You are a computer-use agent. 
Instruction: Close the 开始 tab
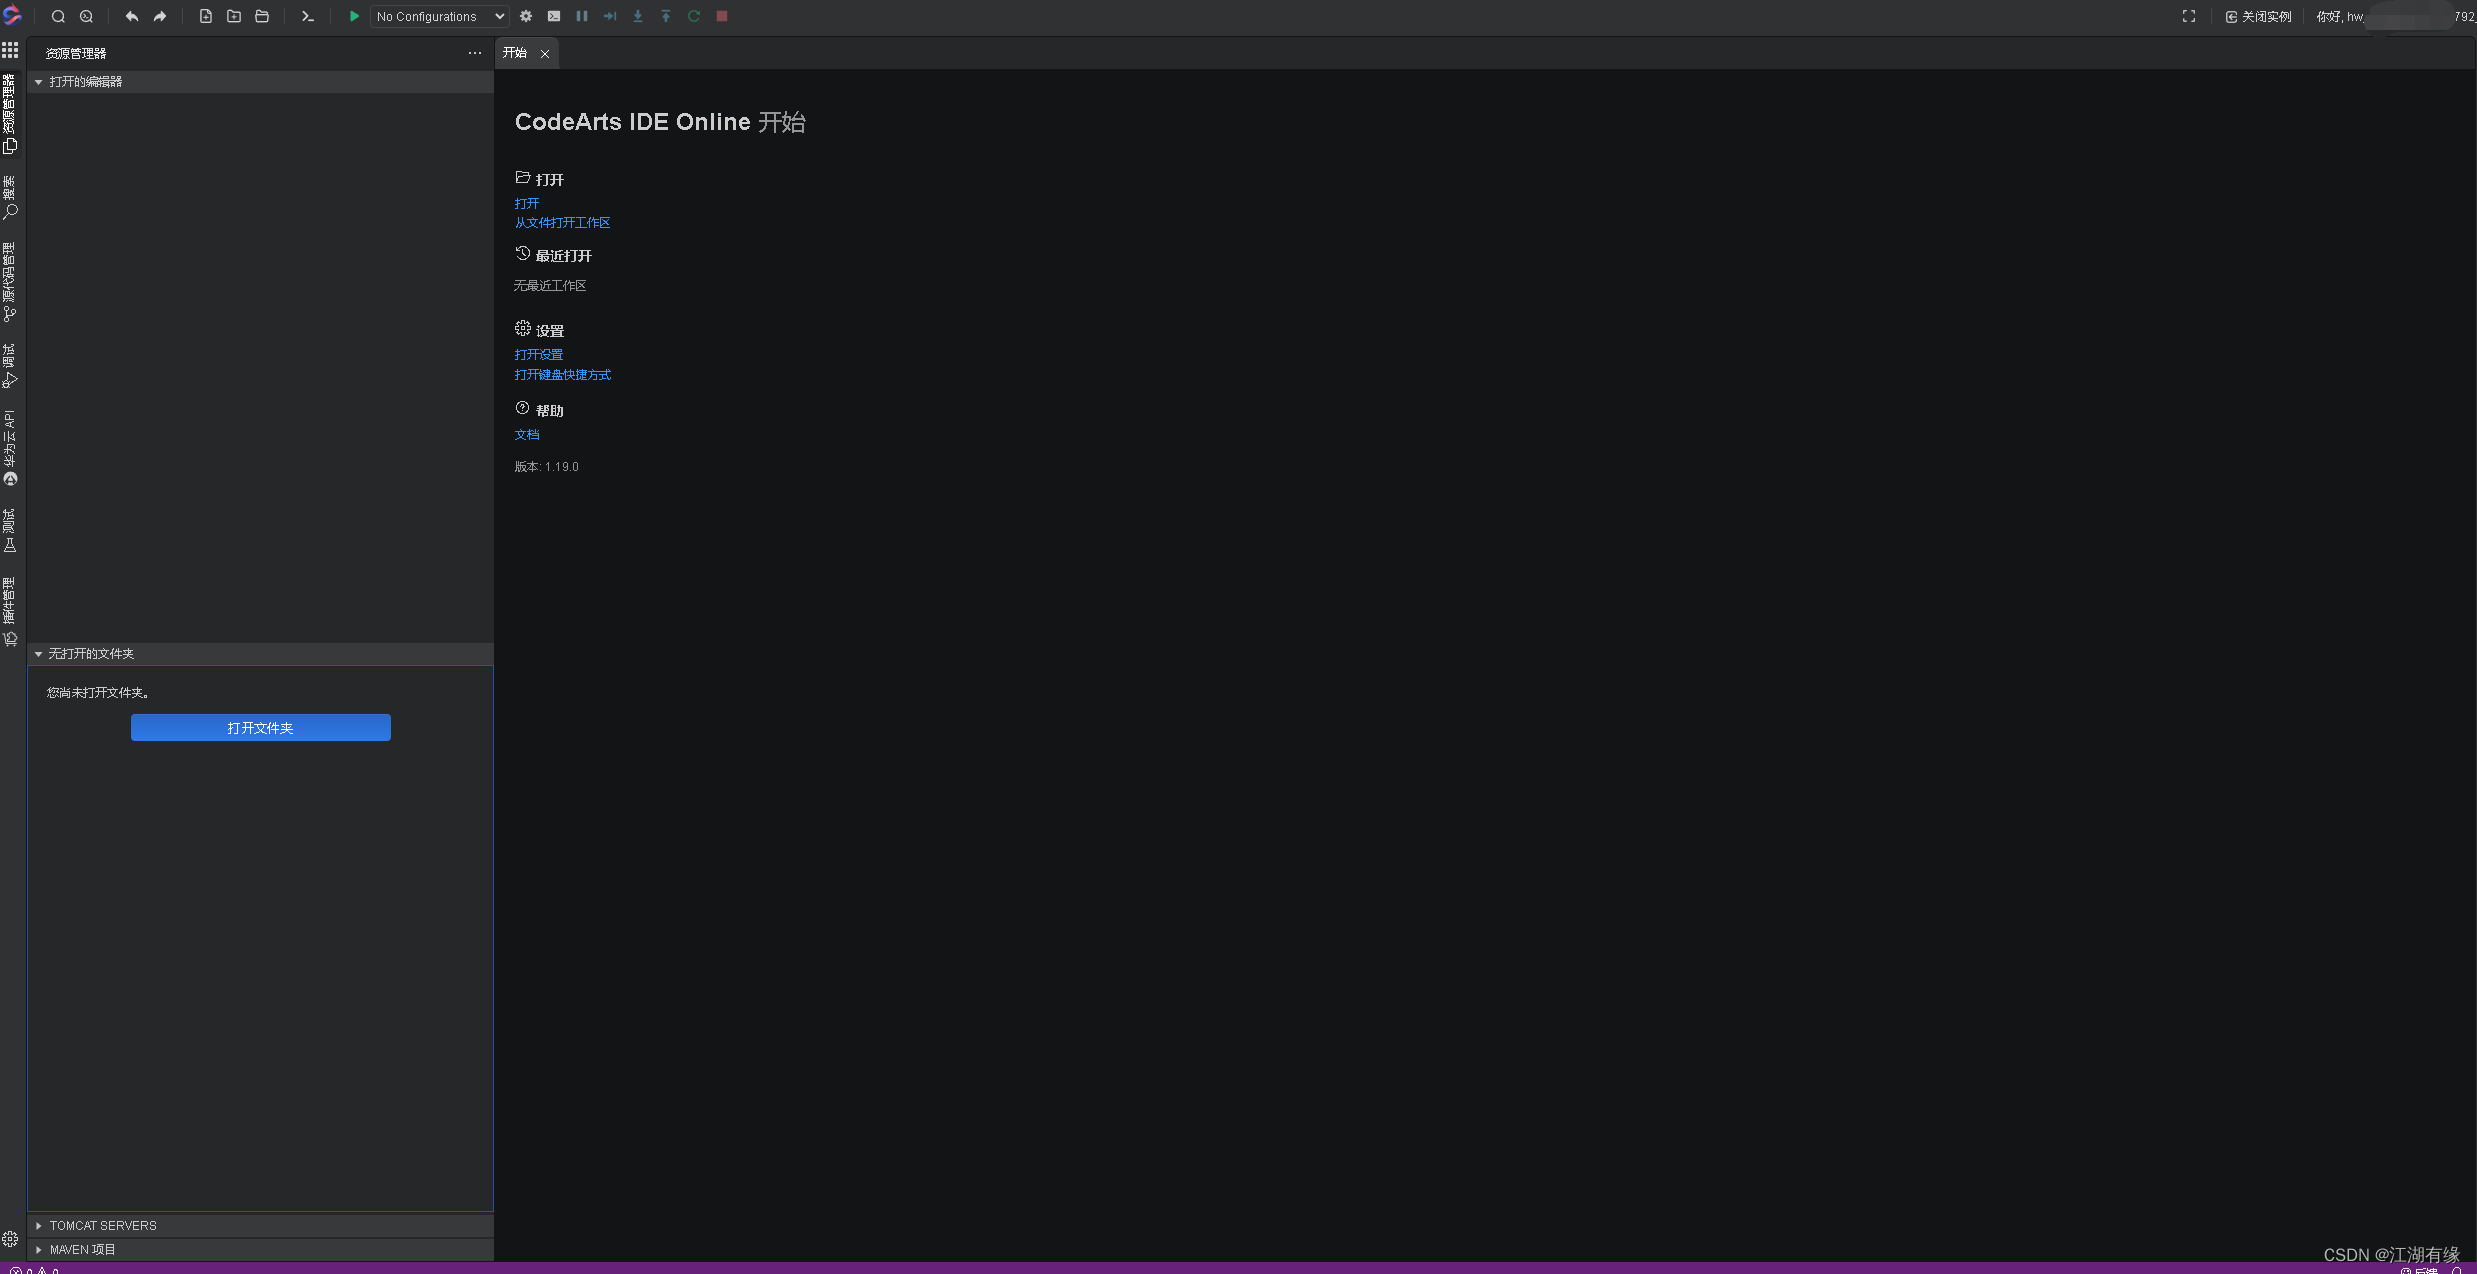(545, 54)
